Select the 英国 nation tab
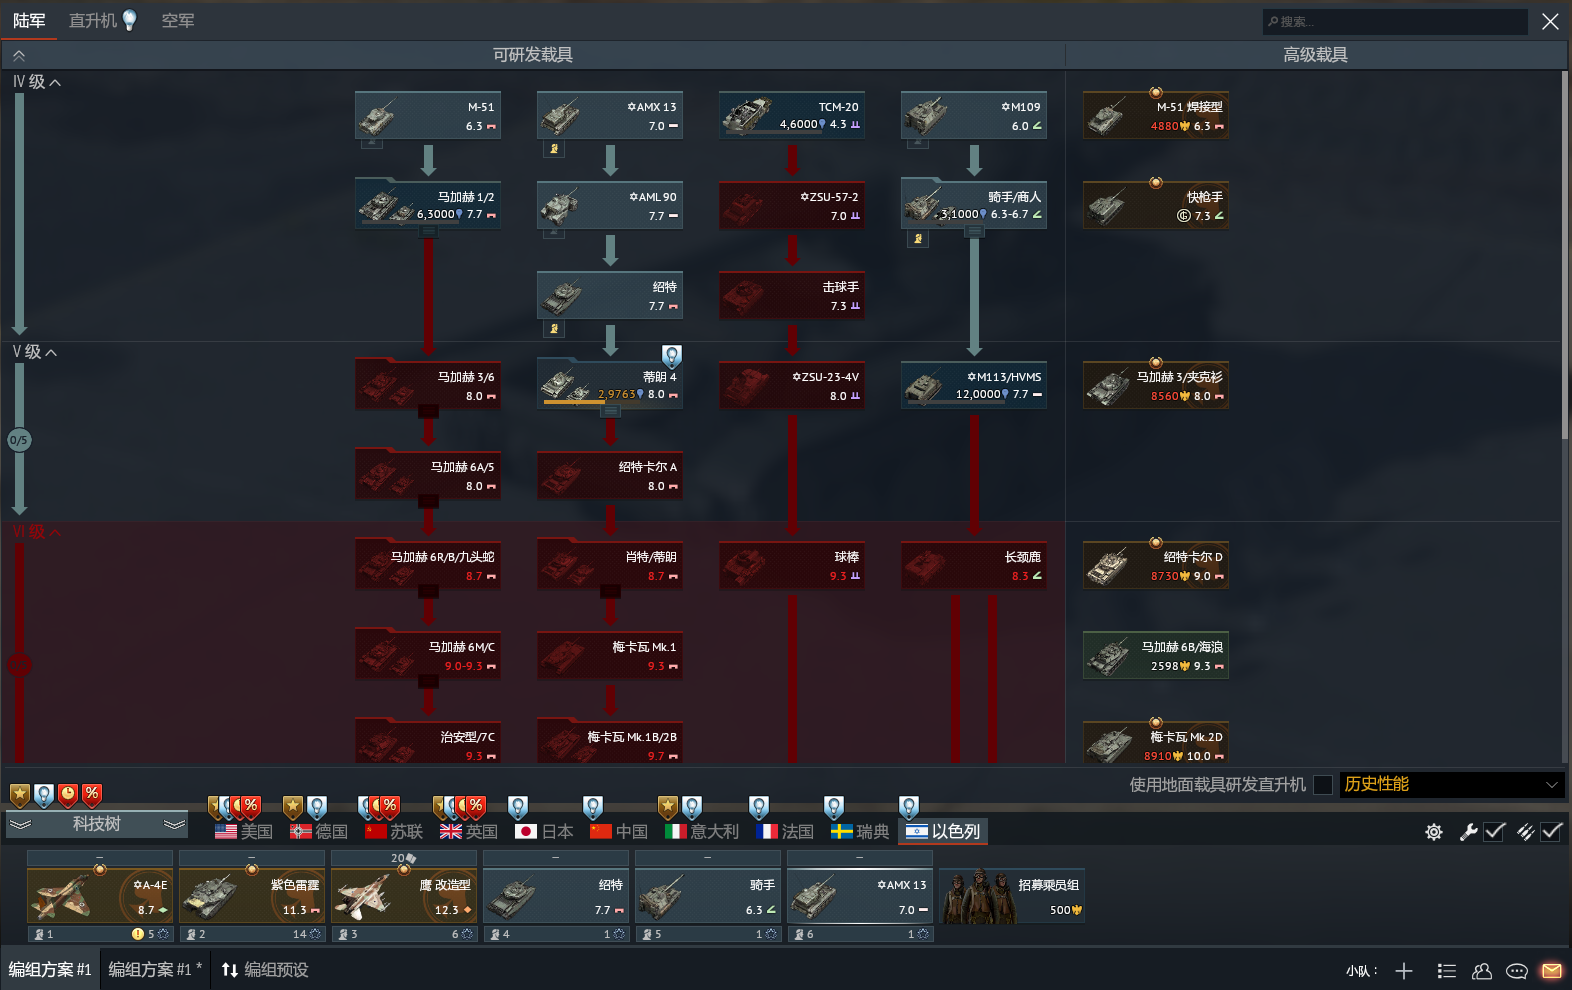1572x990 pixels. 469,831
